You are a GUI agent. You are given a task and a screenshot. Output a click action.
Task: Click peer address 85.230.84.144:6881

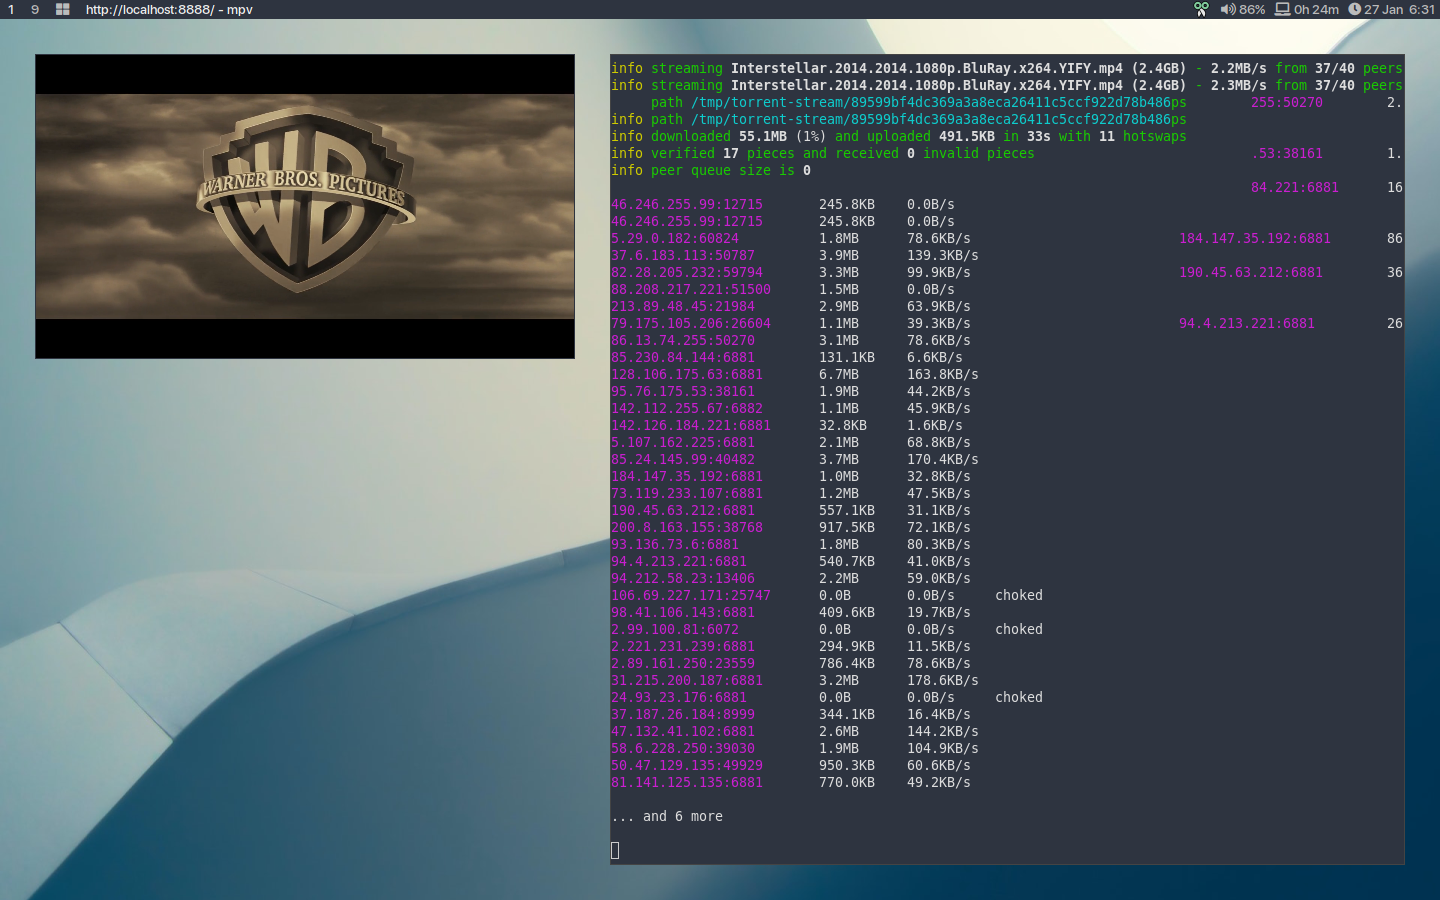tap(683, 357)
